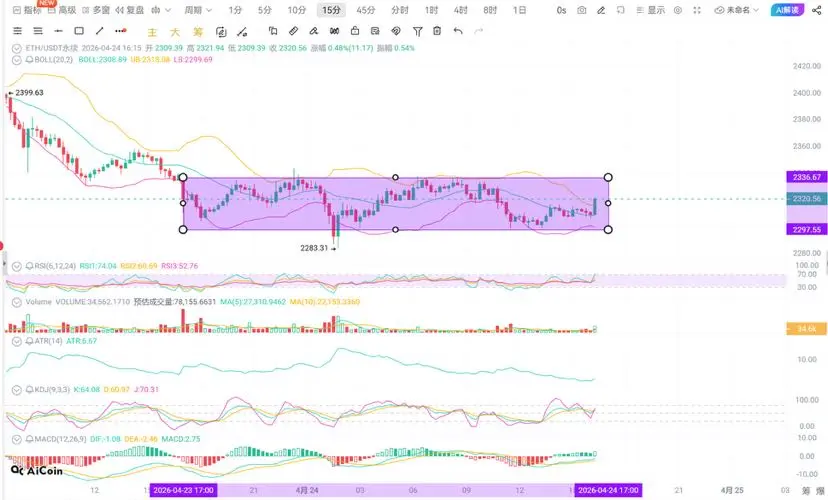828x500 pixels.
Task: Select the 1日 daily timeframe
Action: coord(520,10)
